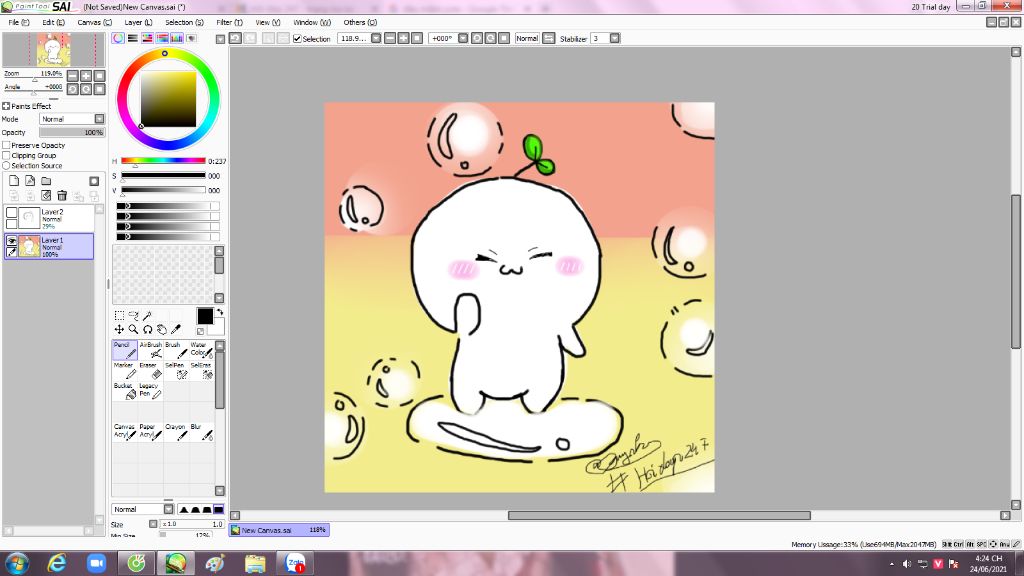Open the Stabilizer value dropdown
This screenshot has width=1024, height=576.
pyautogui.click(x=614, y=39)
